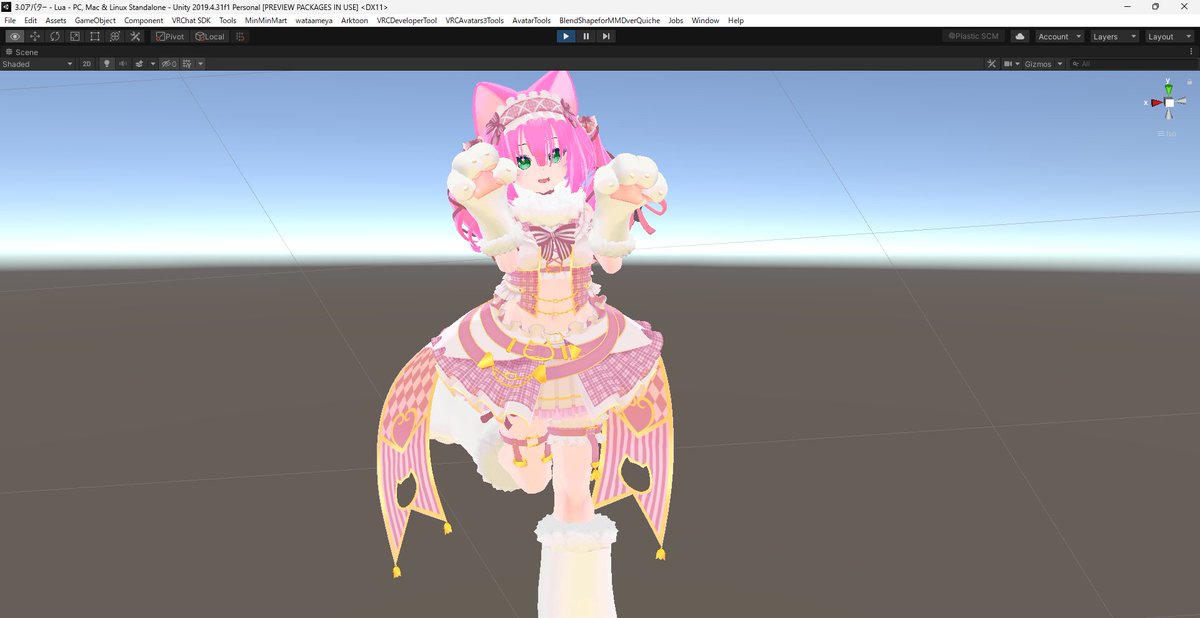The image size is (1200, 618).
Task: Open the Shaded draw mode dropdown
Action: [x=37, y=64]
